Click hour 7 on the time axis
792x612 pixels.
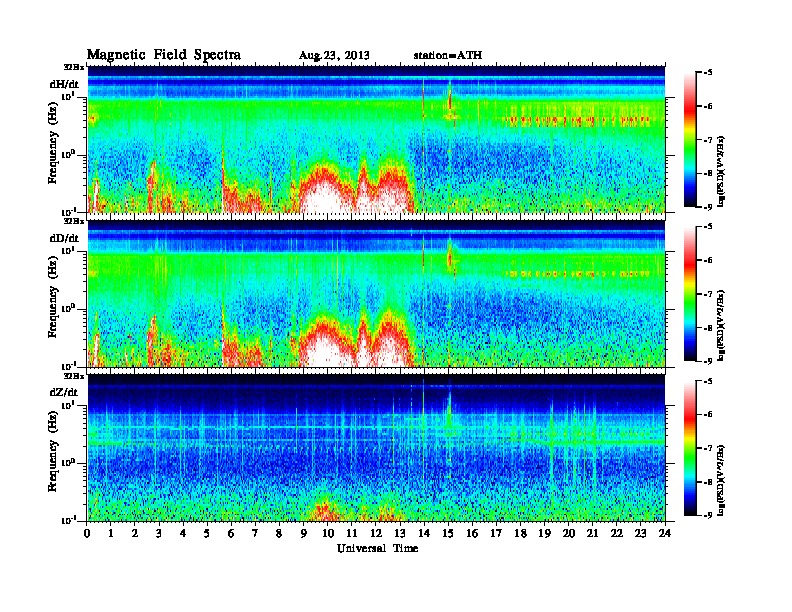(x=256, y=533)
